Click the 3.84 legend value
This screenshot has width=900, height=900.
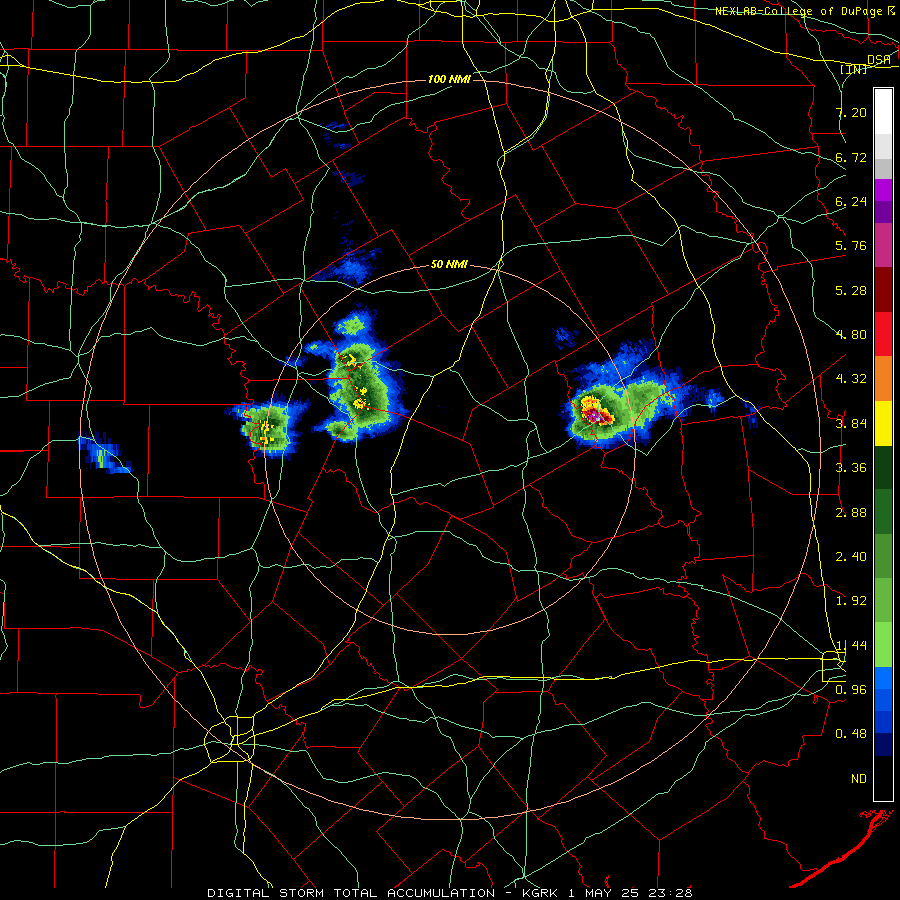tap(851, 424)
